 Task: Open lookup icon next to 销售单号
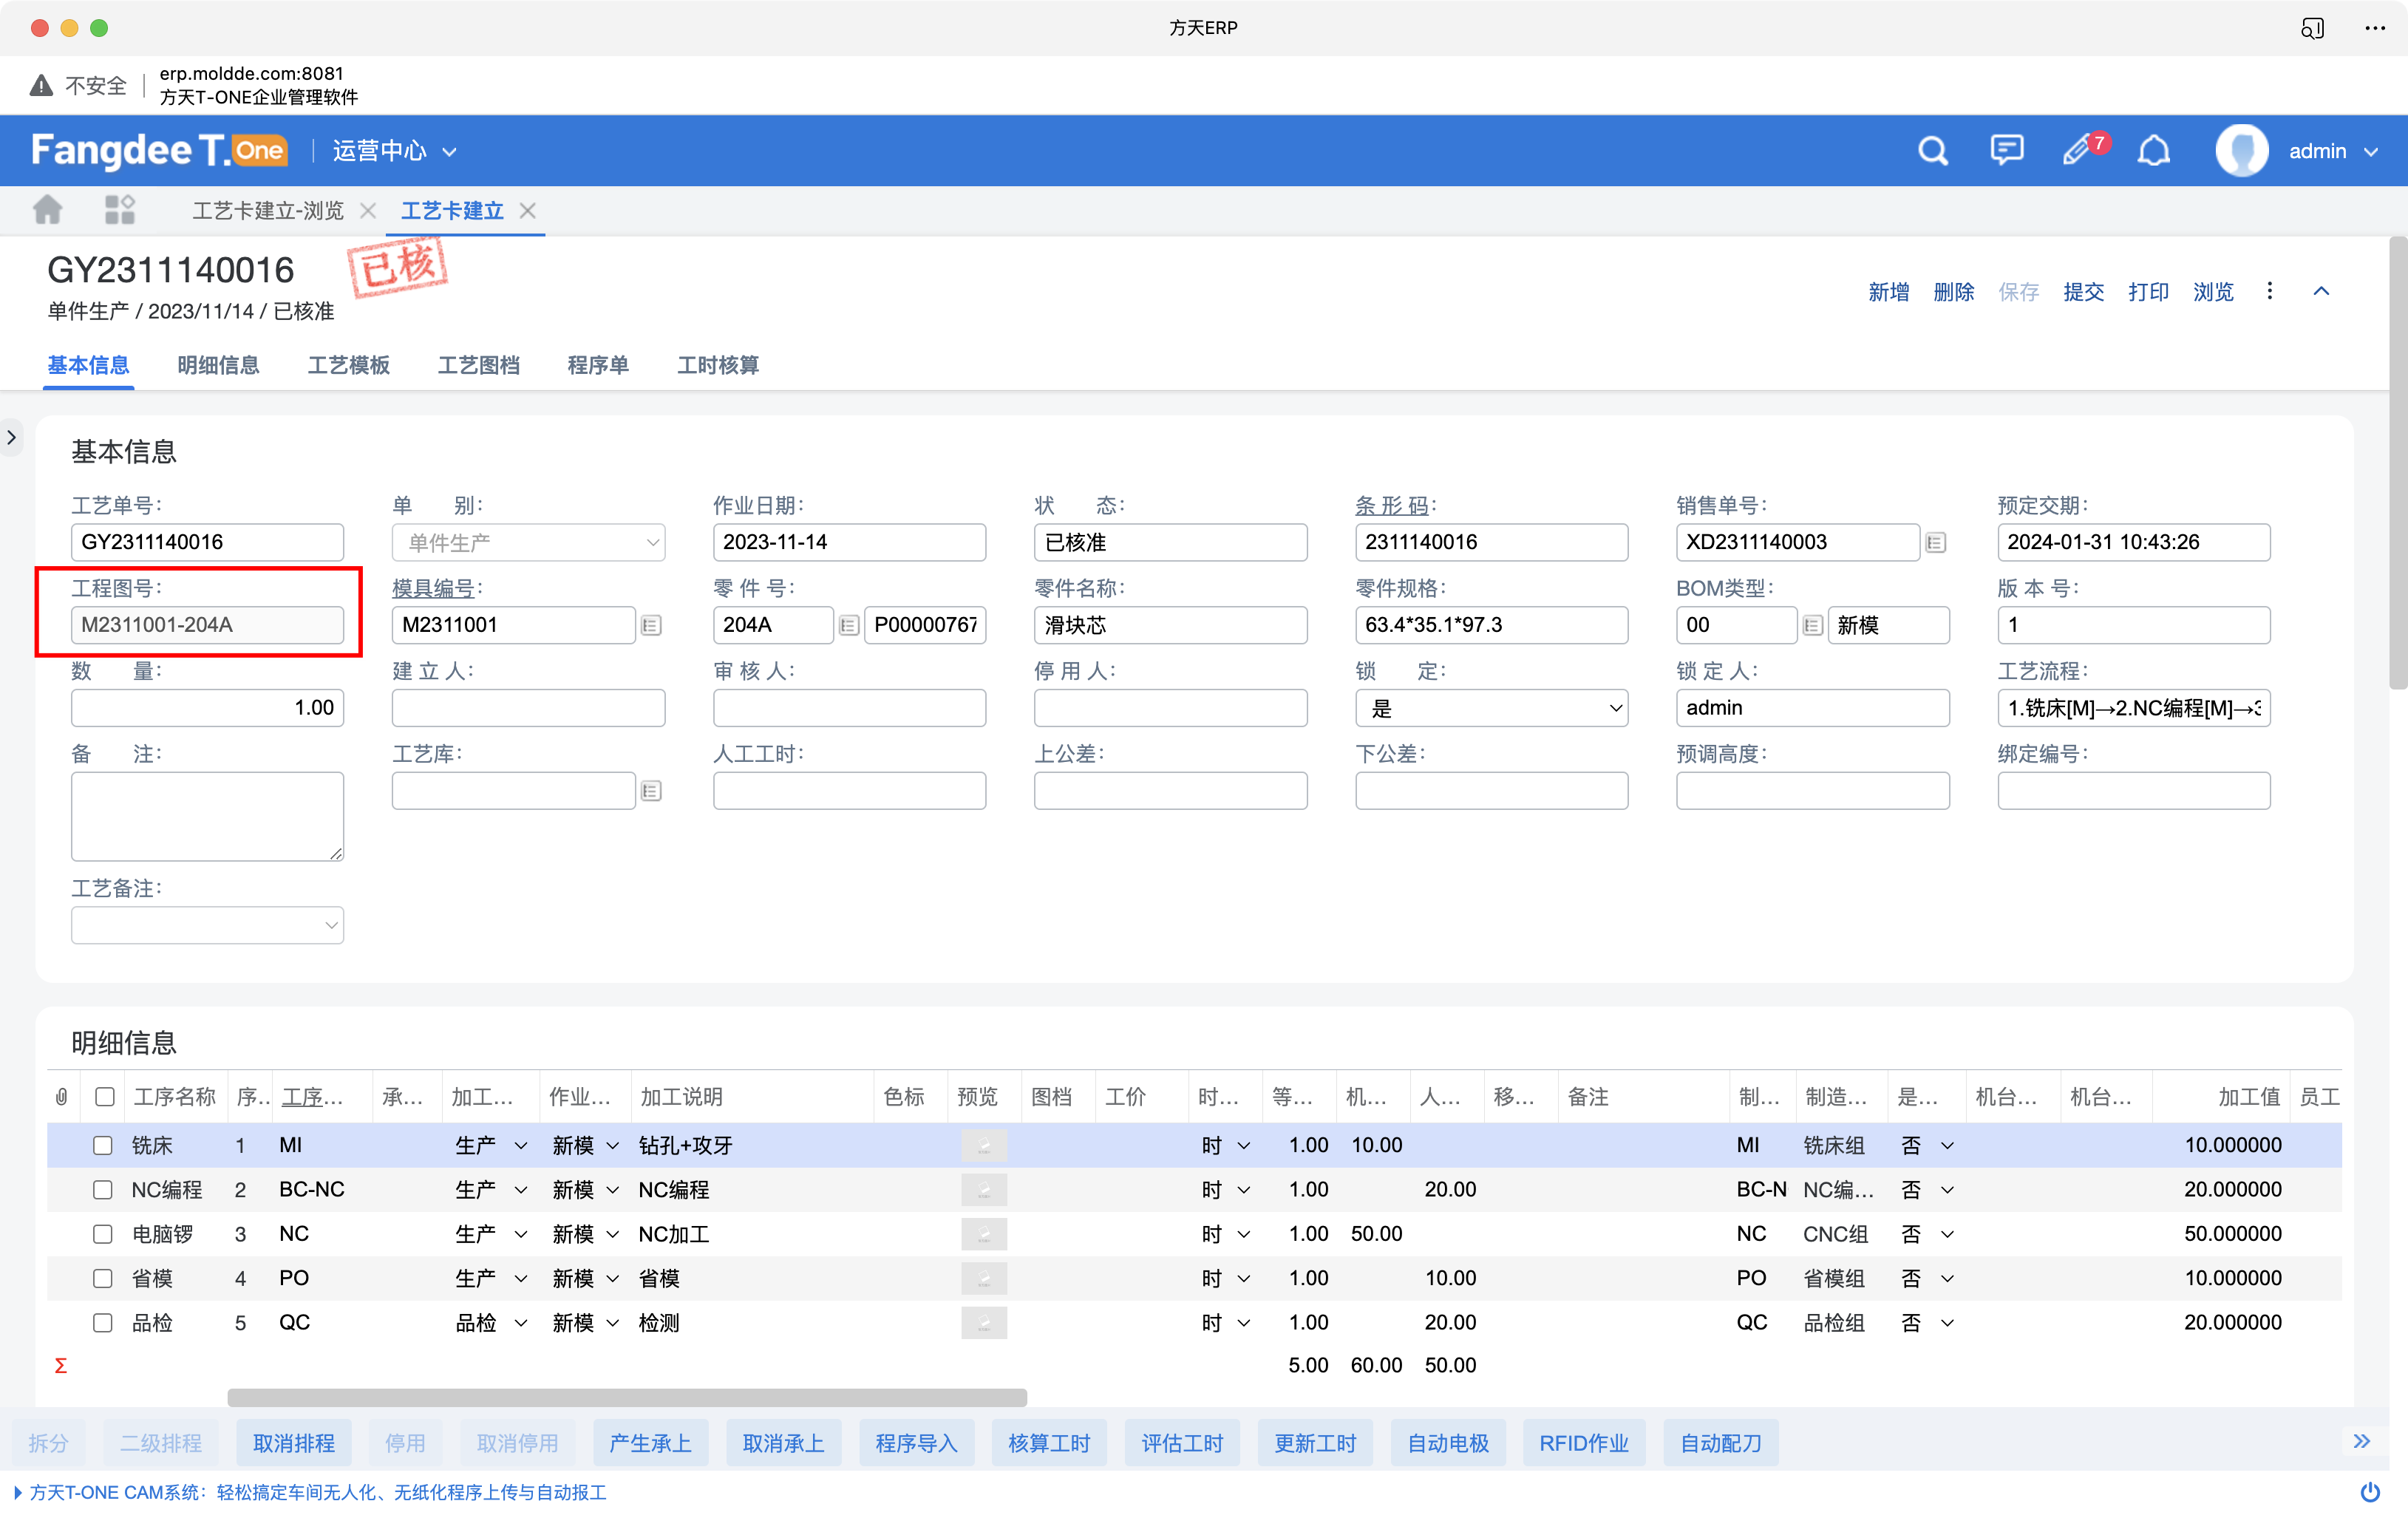(1936, 542)
